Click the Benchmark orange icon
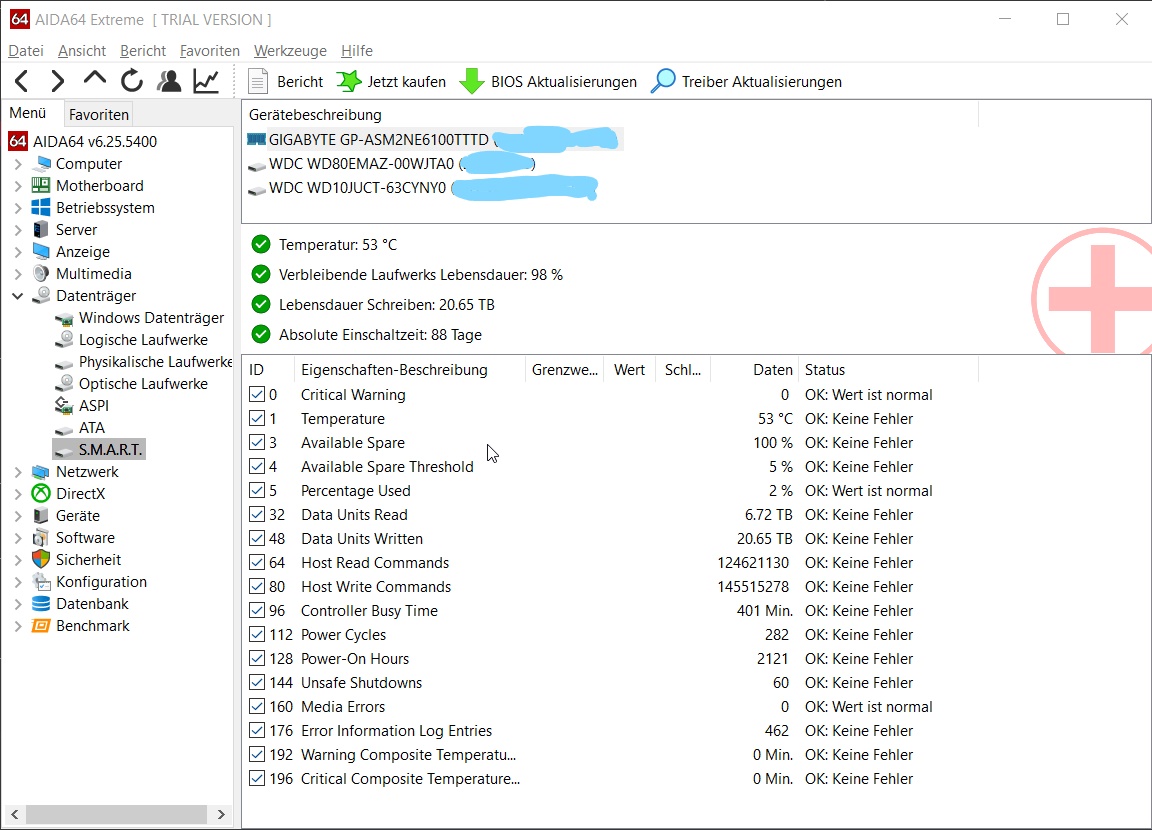Image resolution: width=1152 pixels, height=830 pixels. (41, 626)
